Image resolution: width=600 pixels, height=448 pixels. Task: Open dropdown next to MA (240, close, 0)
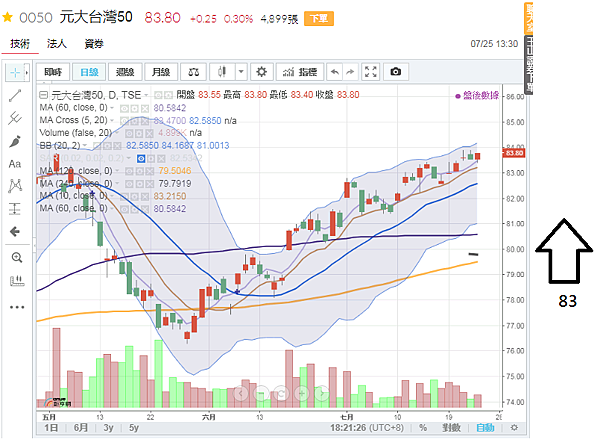click(x=117, y=184)
